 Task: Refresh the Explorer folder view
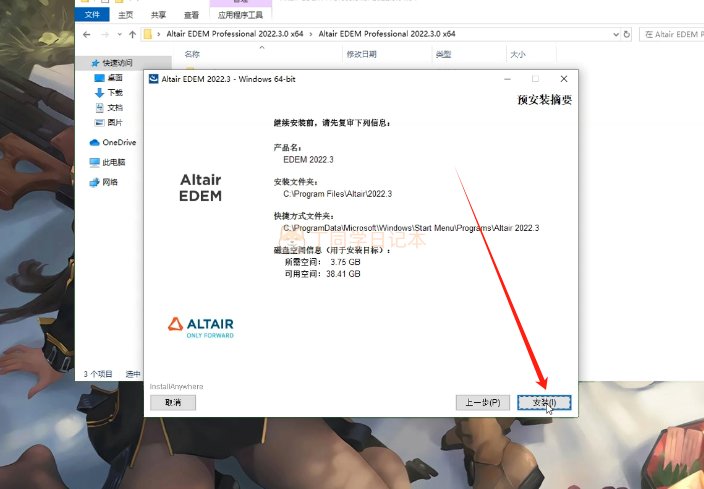[627, 34]
